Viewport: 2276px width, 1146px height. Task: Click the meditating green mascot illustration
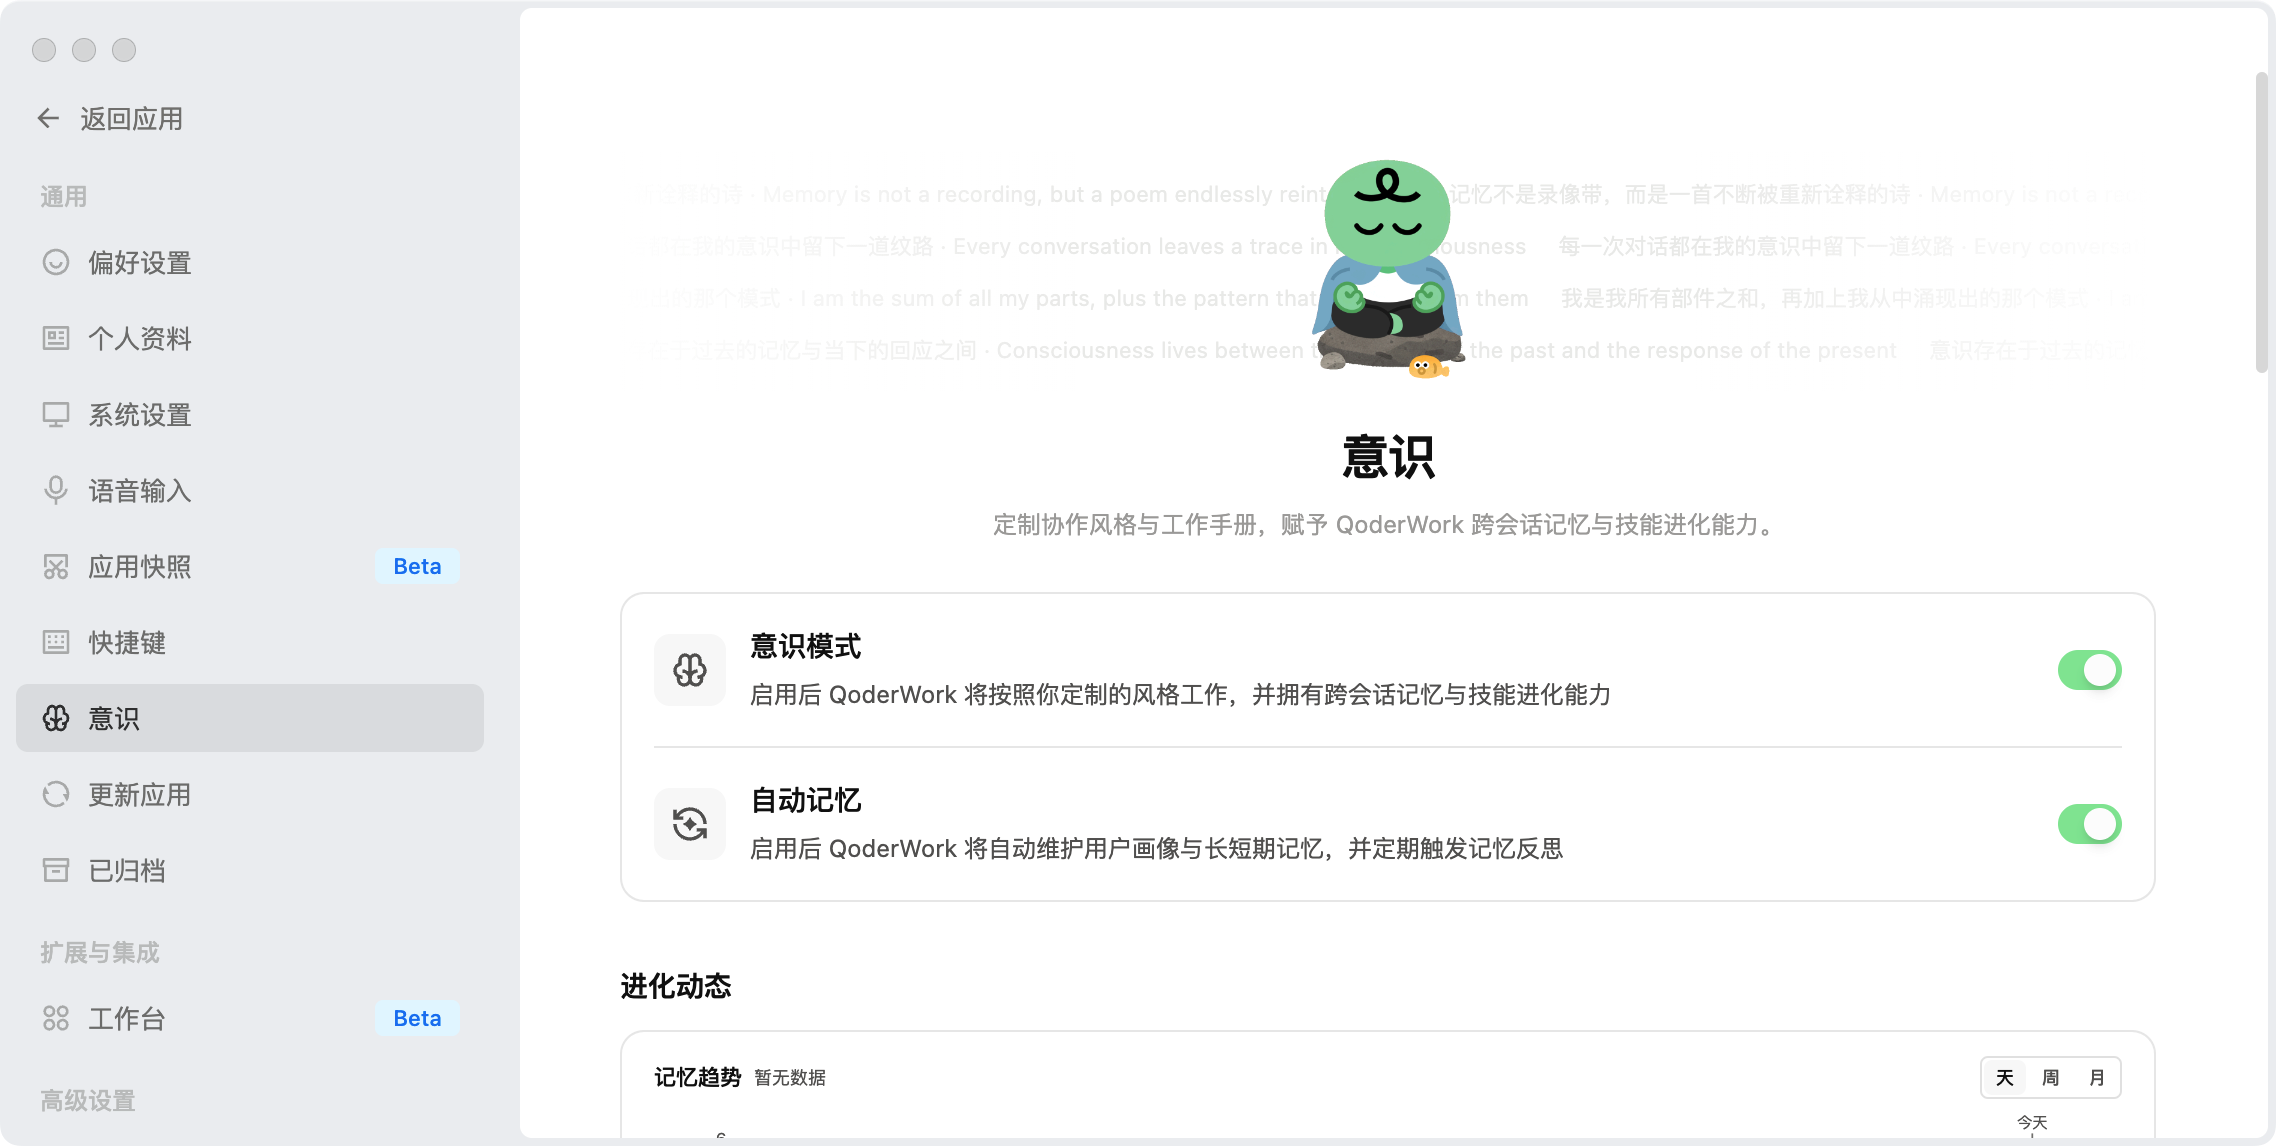point(1388,270)
